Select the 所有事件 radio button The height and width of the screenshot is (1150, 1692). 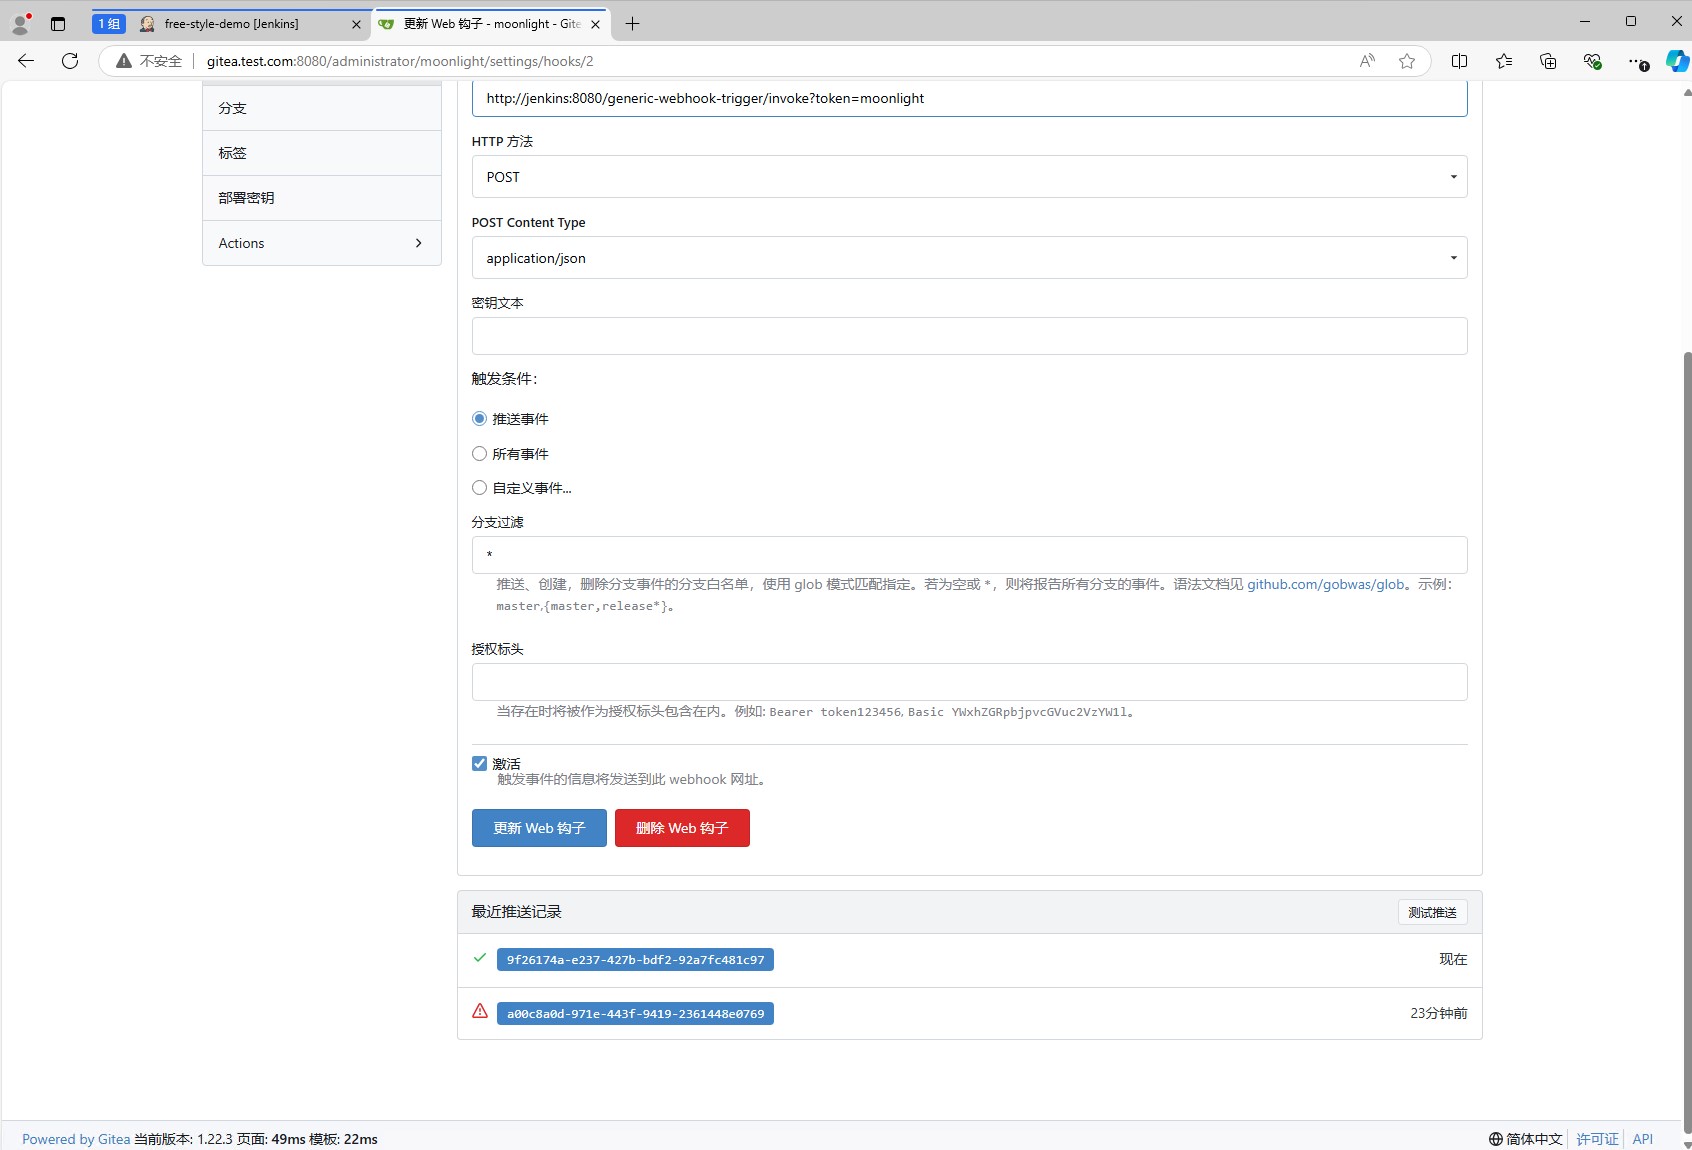480,454
